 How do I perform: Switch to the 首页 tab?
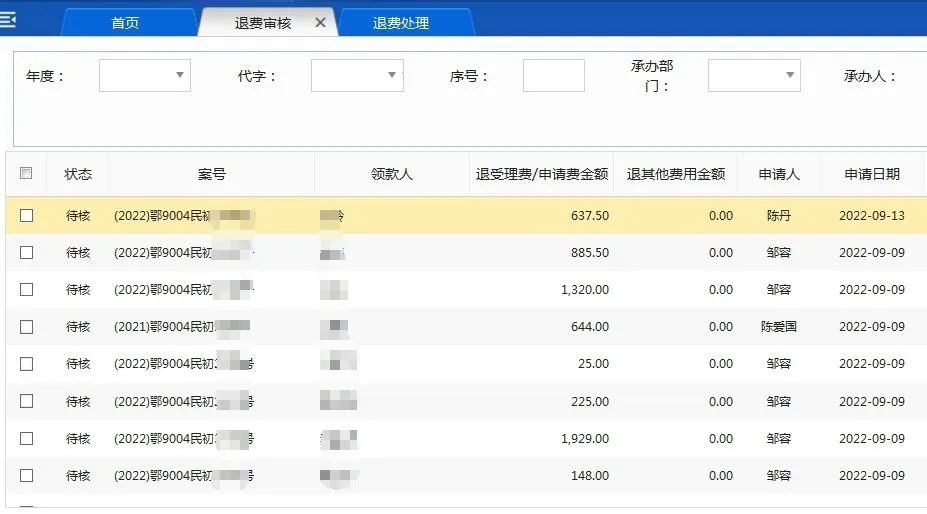click(x=125, y=23)
